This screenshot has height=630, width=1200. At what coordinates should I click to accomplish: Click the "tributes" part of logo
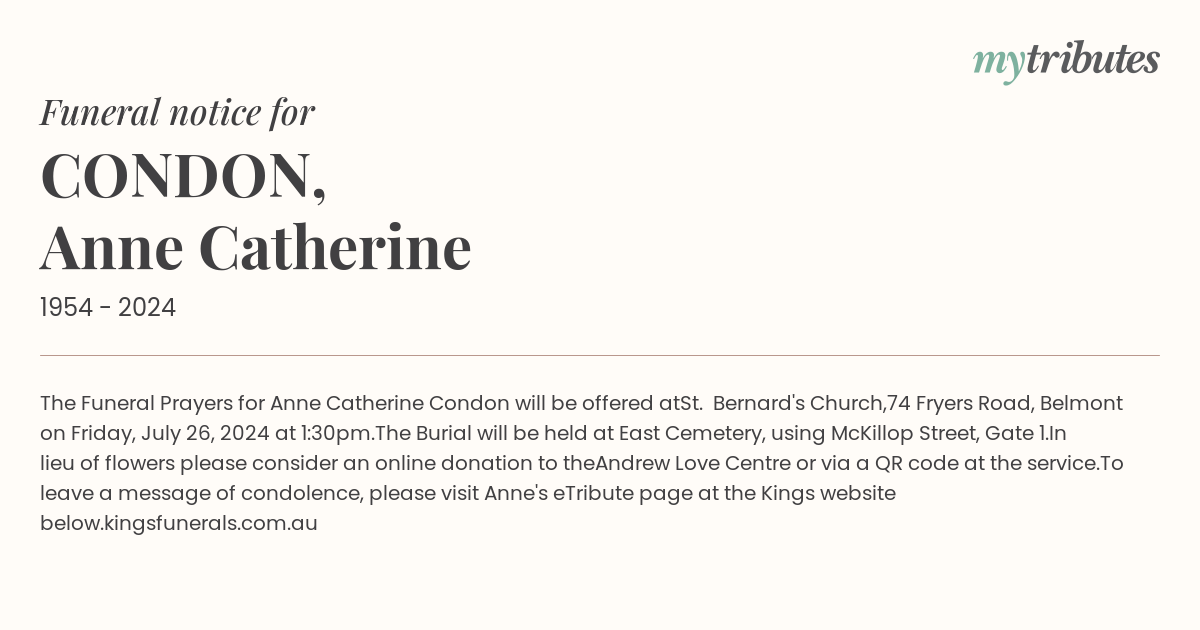click(x=1093, y=59)
